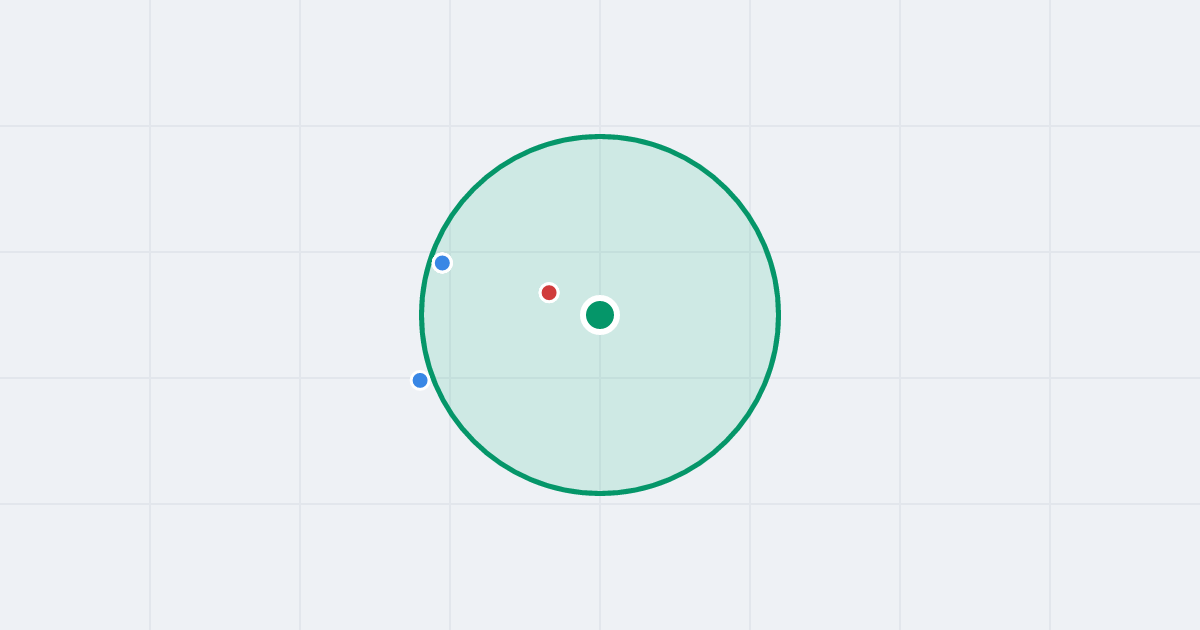The image size is (1200, 630).
Task: Click the empty grid cell in the top-left corner
Action: [75, 63]
